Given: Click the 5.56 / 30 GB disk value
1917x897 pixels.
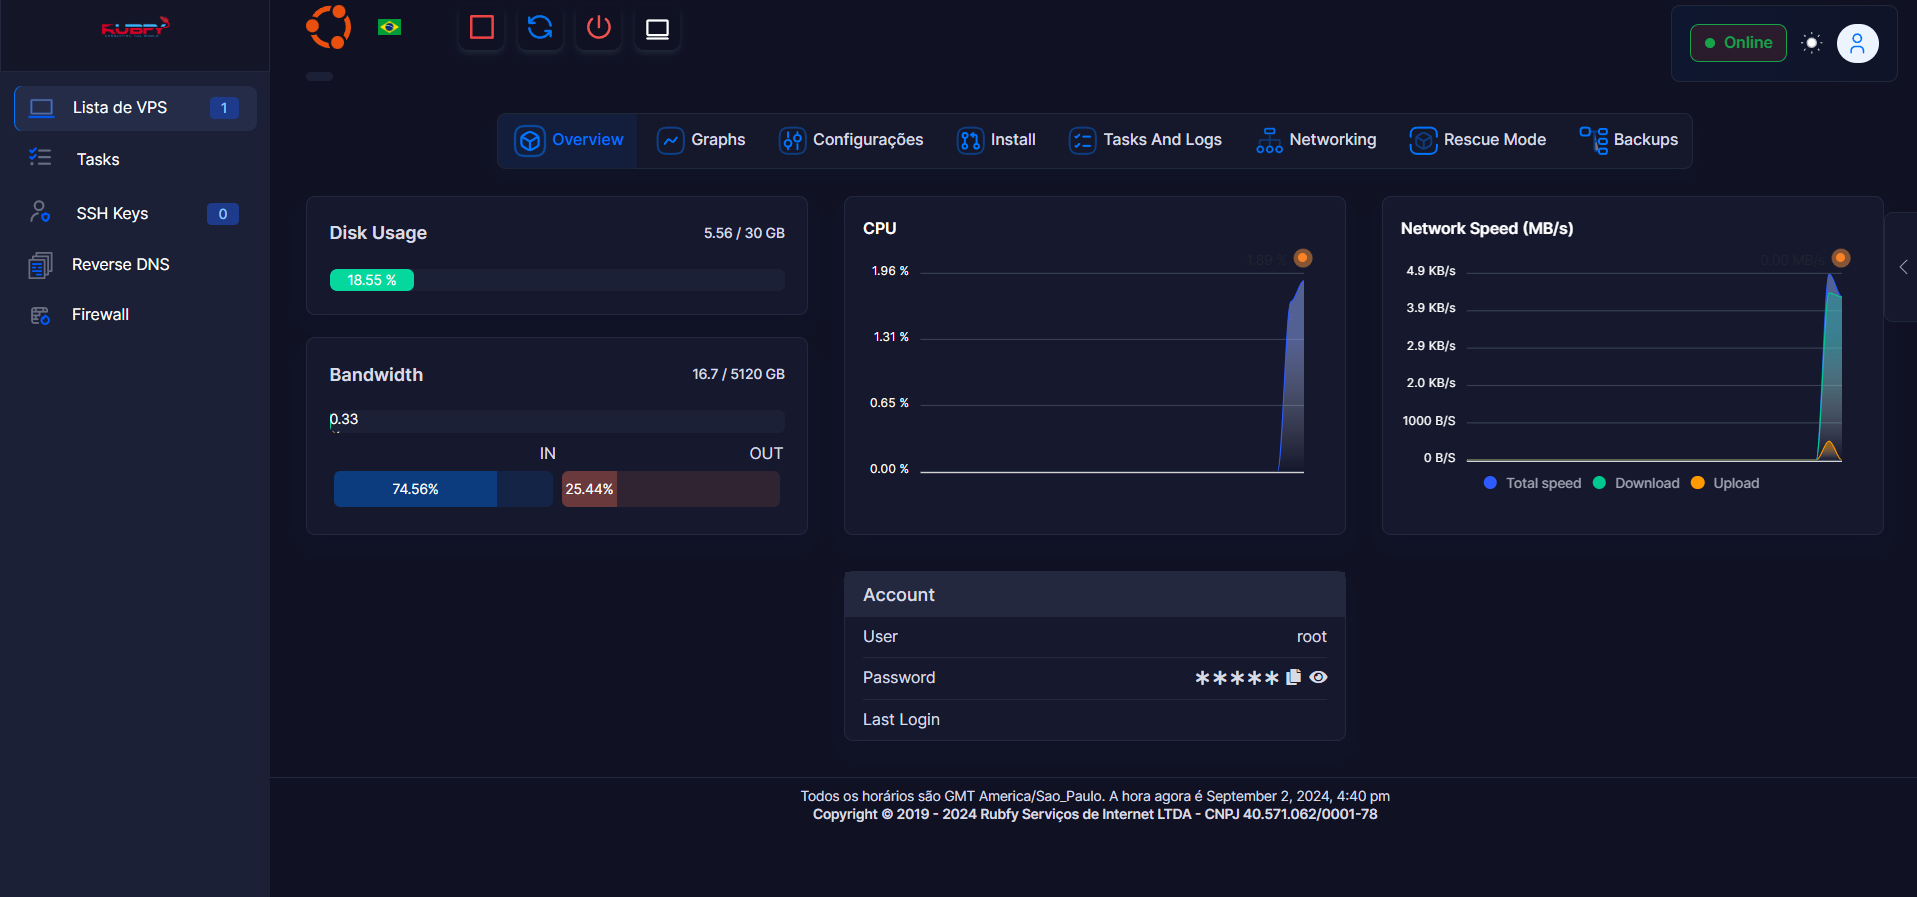Looking at the screenshot, I should (744, 233).
